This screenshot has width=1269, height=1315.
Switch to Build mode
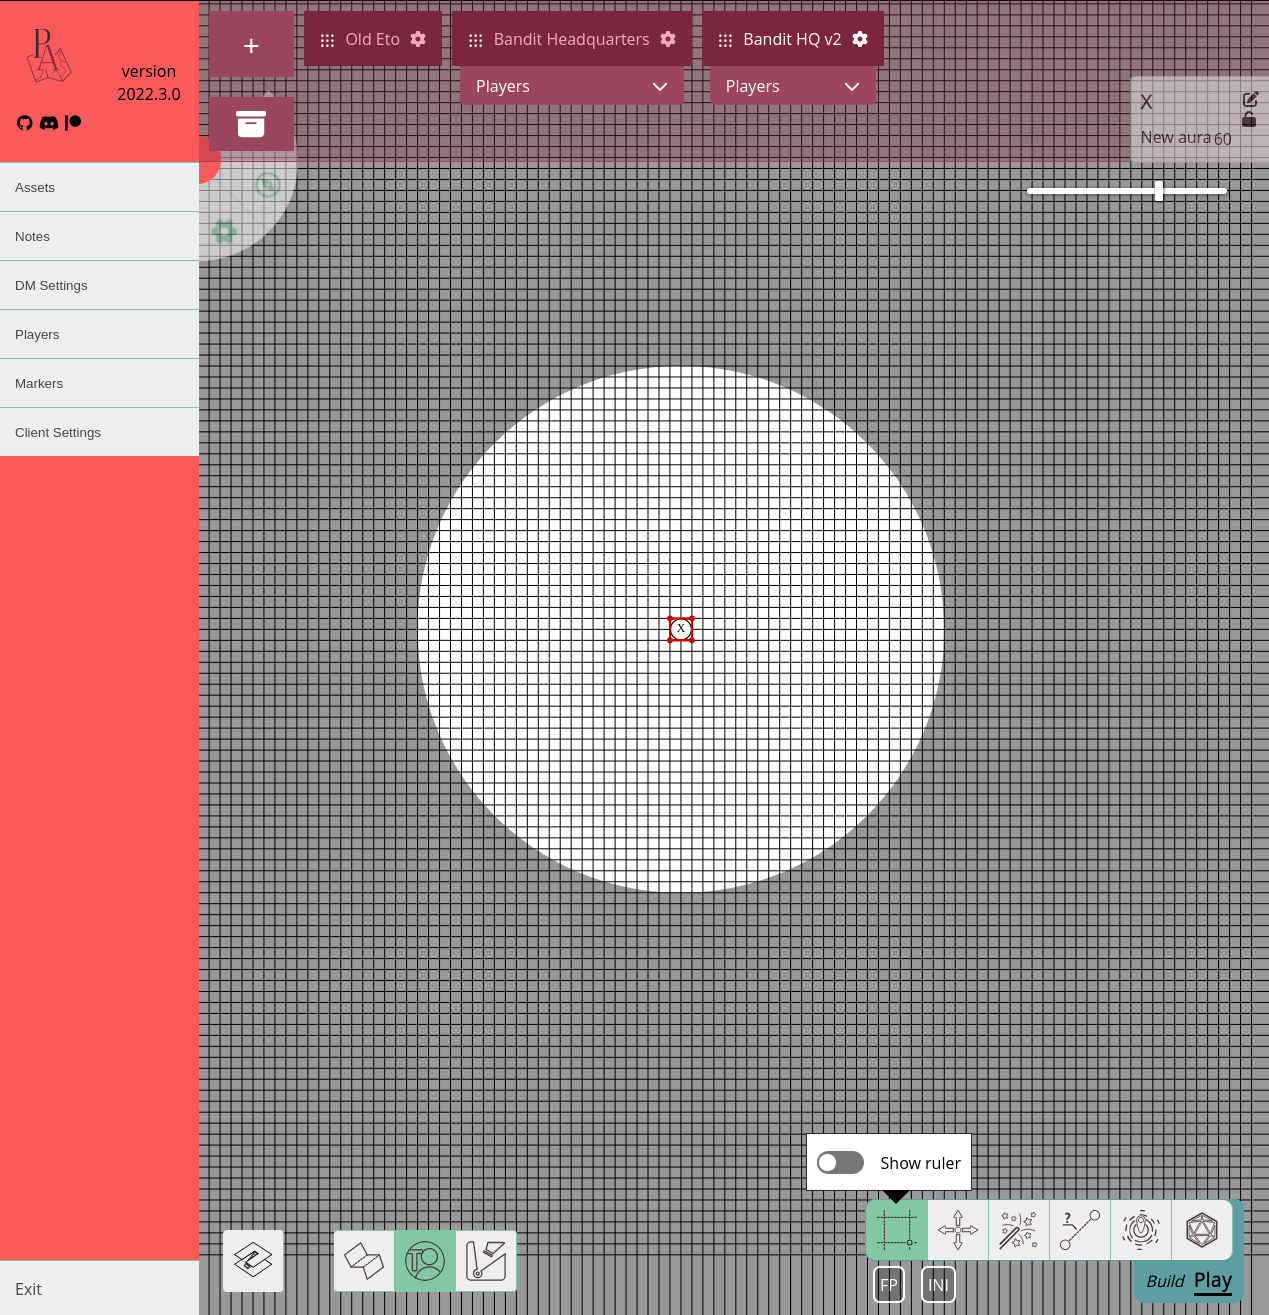tap(1165, 1281)
